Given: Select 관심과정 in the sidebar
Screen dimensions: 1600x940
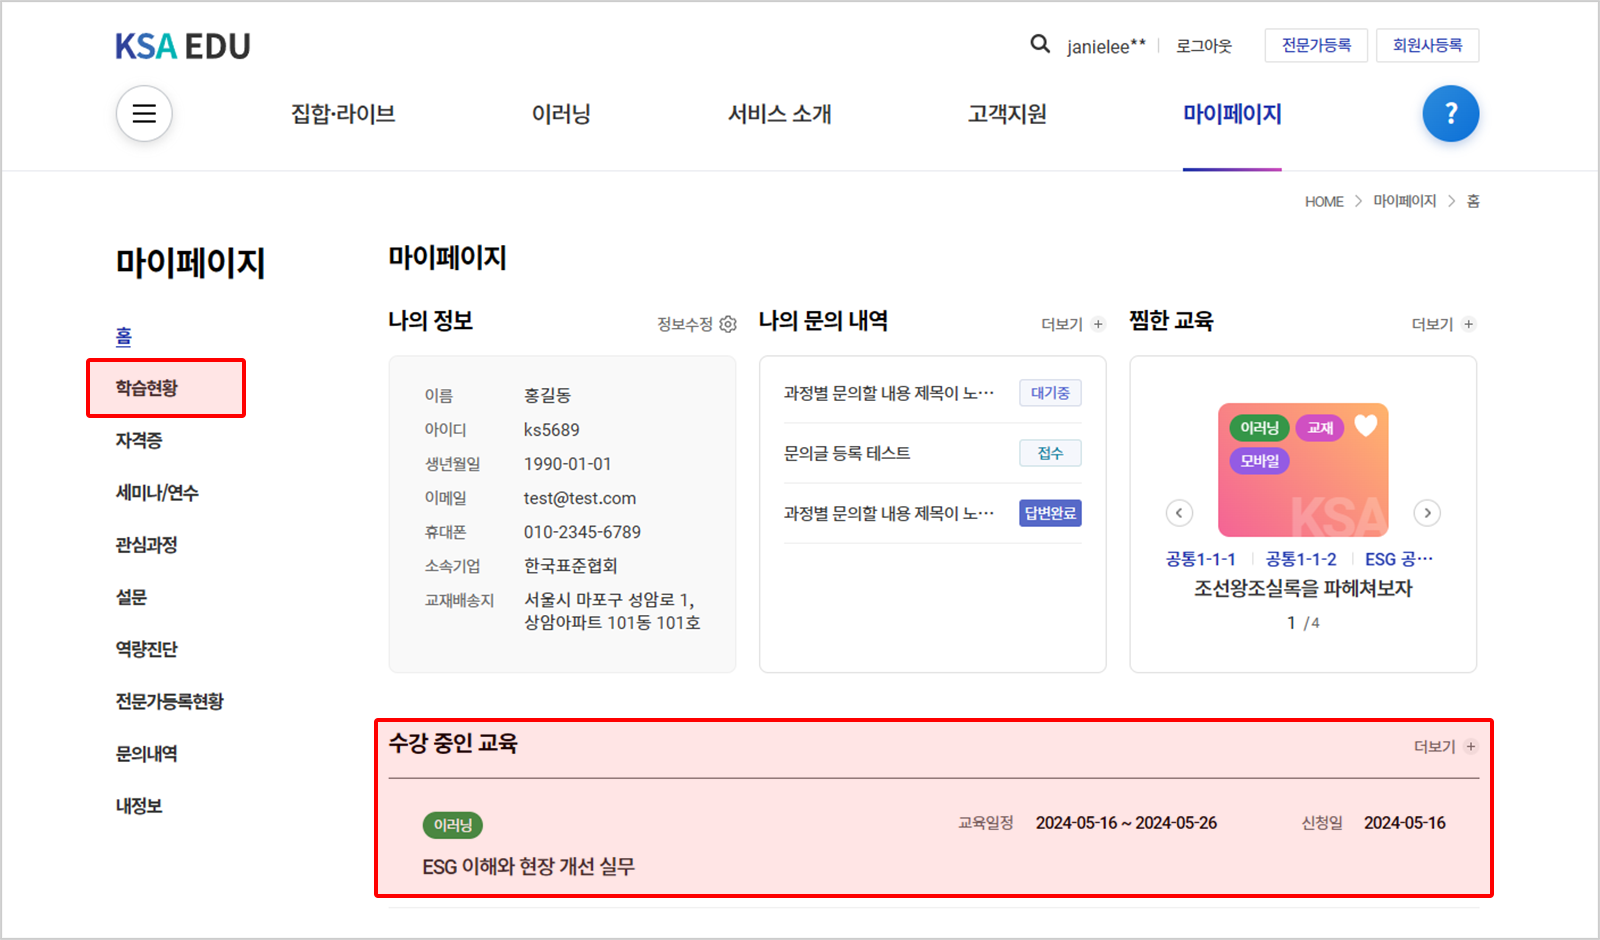Looking at the screenshot, I should click(x=146, y=545).
